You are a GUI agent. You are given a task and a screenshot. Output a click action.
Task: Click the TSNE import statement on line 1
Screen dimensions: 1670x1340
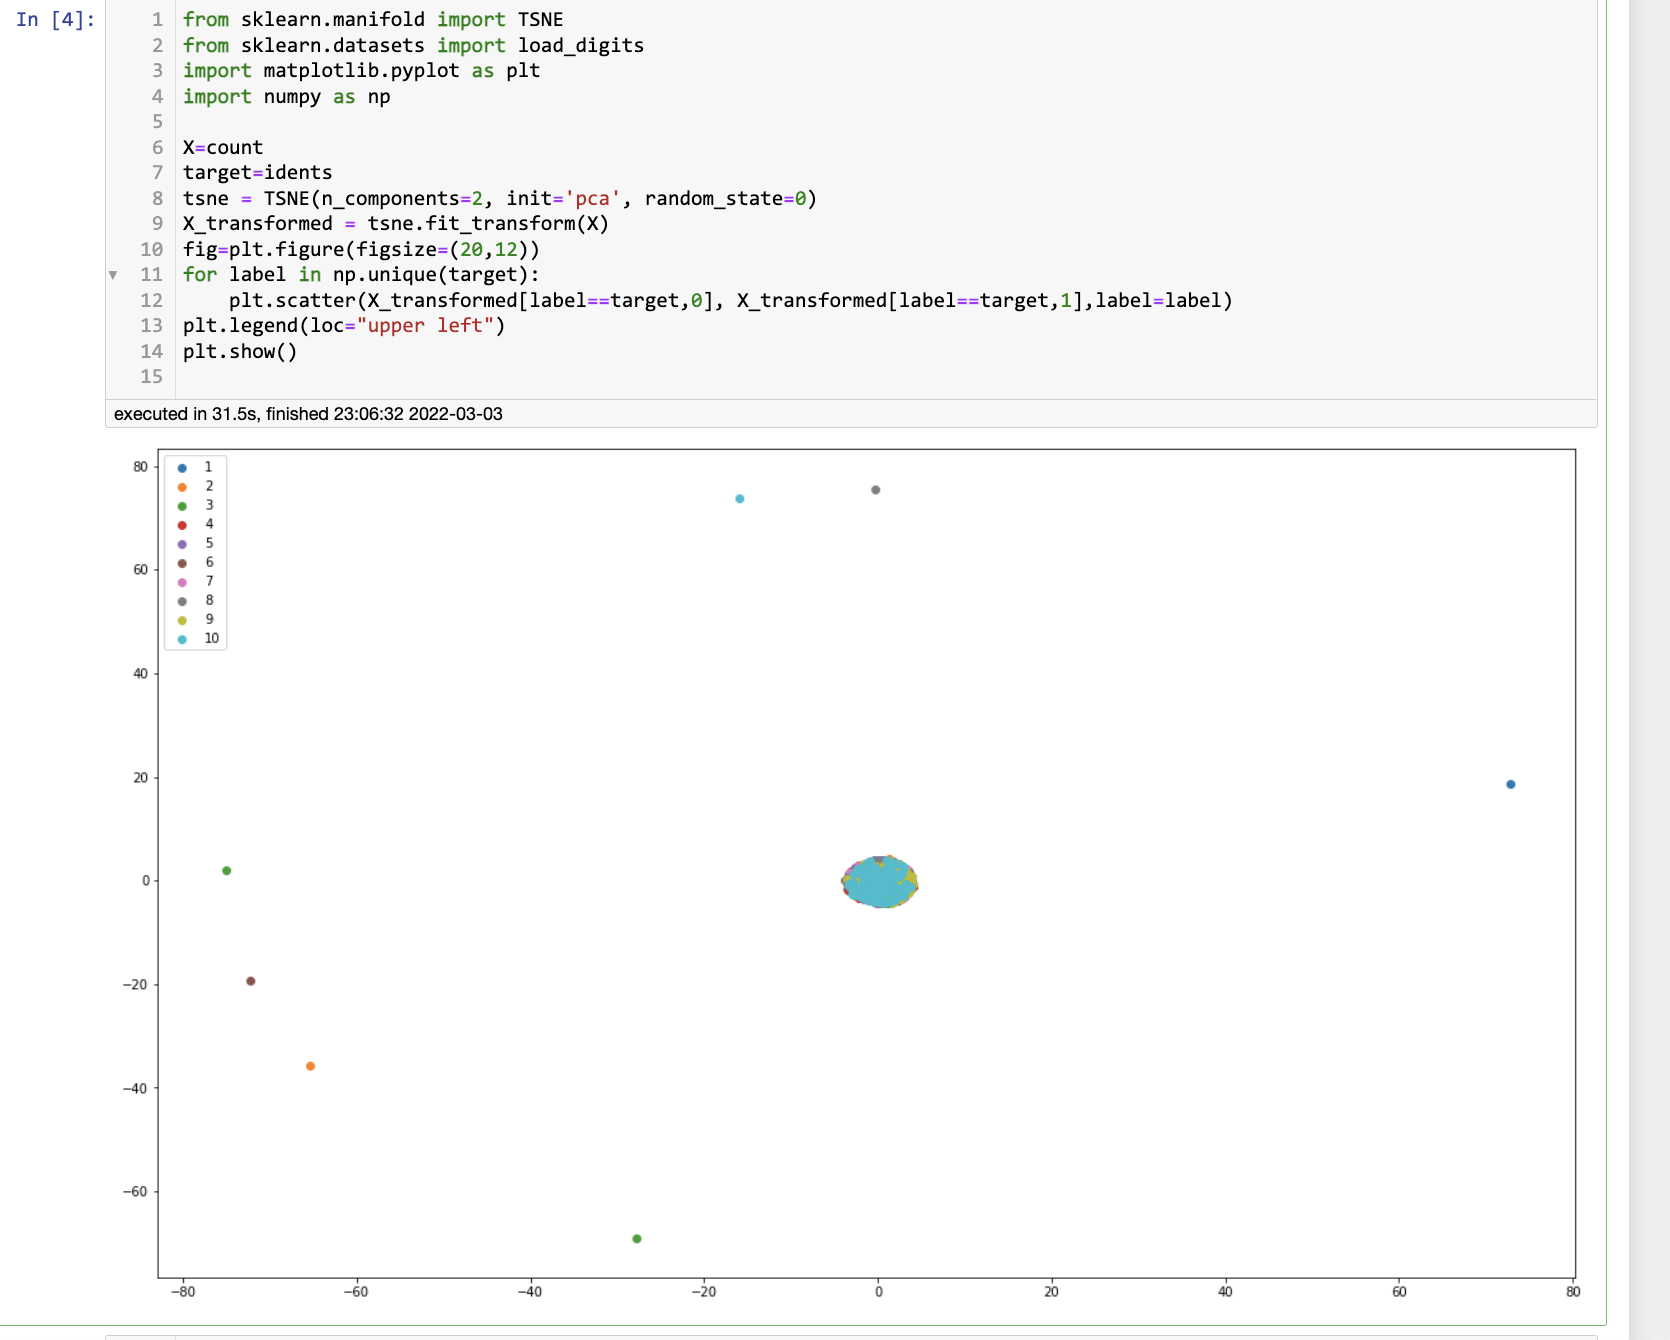click(x=372, y=19)
